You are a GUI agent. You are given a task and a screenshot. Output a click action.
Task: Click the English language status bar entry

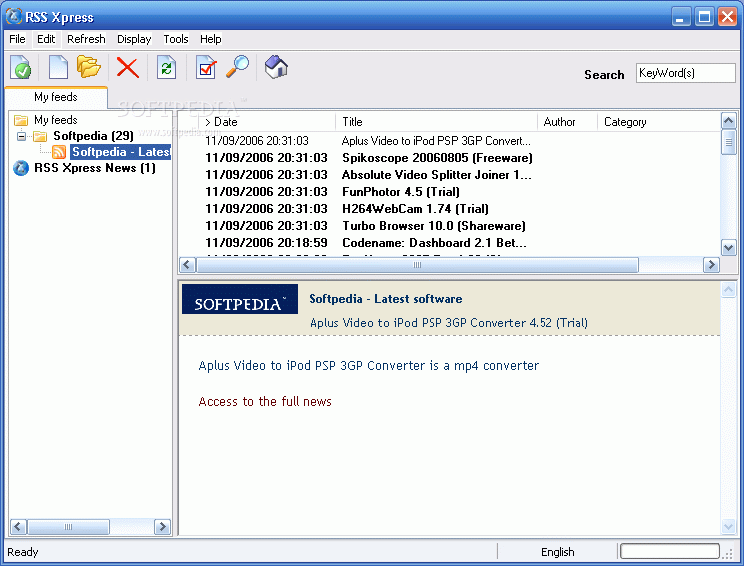558,552
